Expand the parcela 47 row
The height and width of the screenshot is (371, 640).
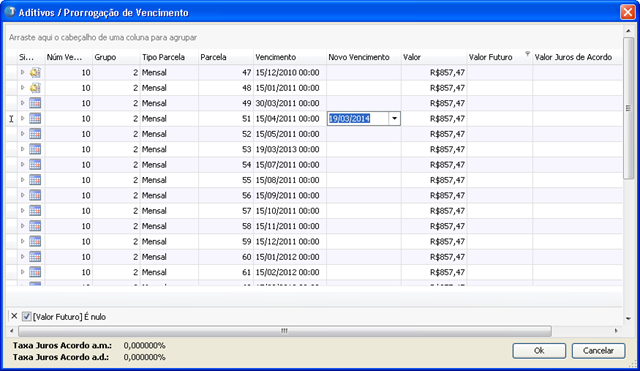pyautogui.click(x=22, y=72)
